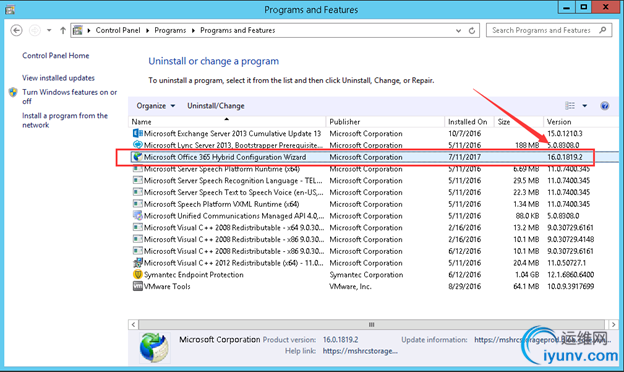Click the 7/11/2017 installed date

point(464,157)
